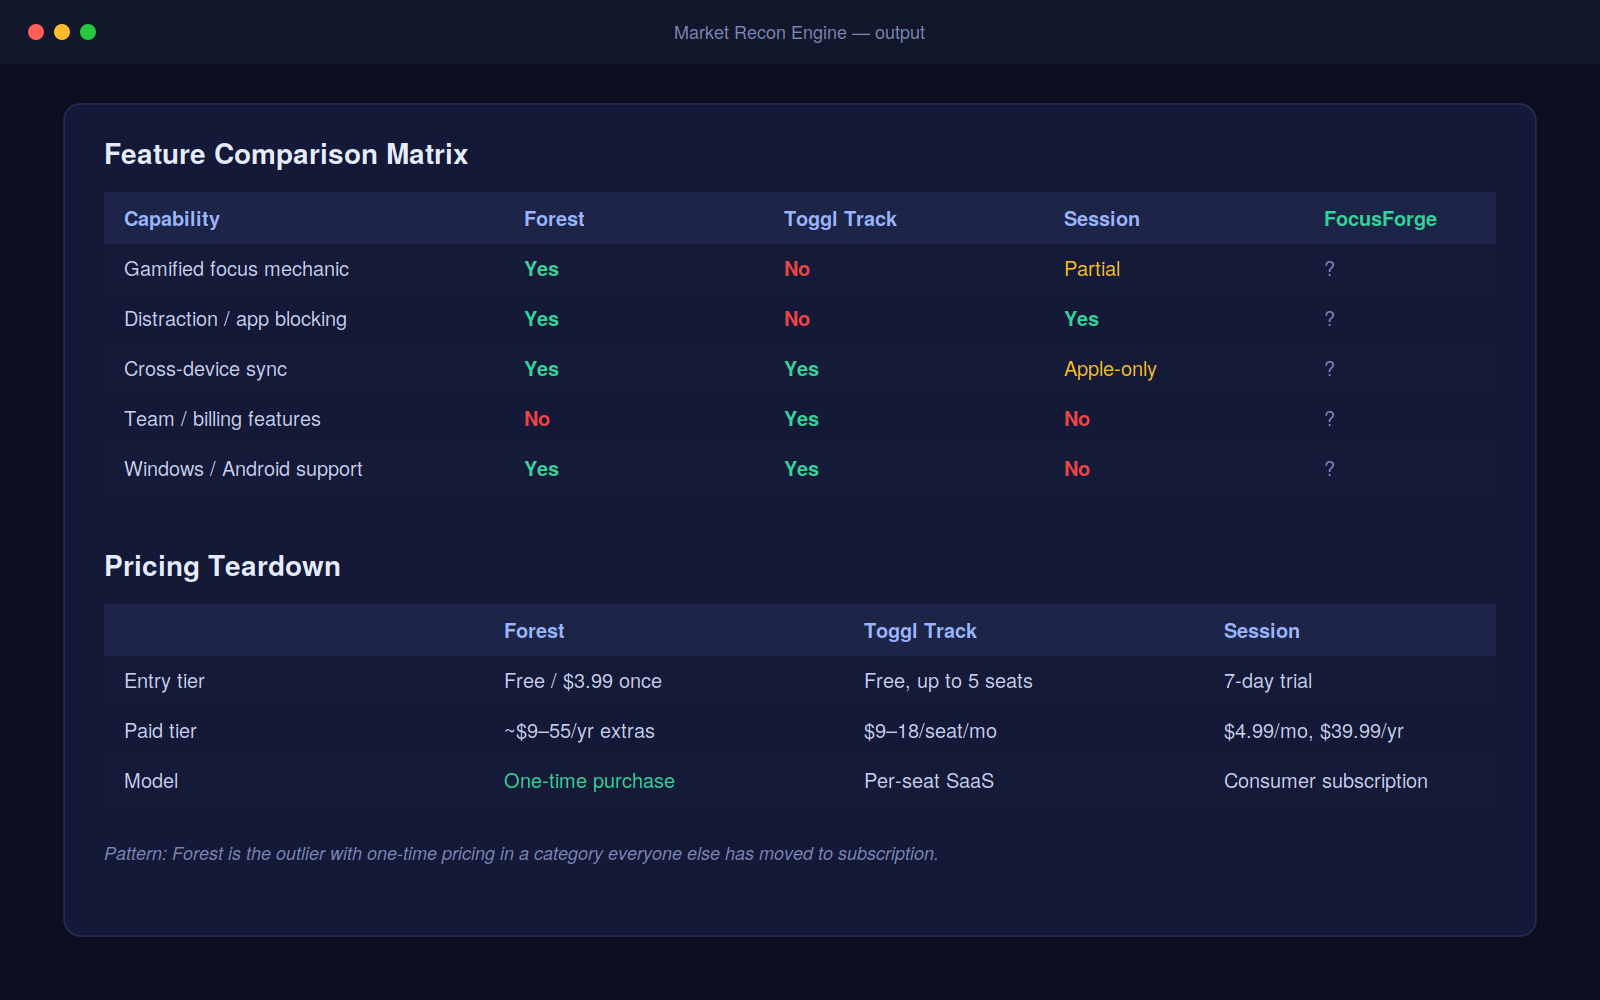Click Toggl Track's 'Yes' for Cross-device sync

[x=801, y=369]
